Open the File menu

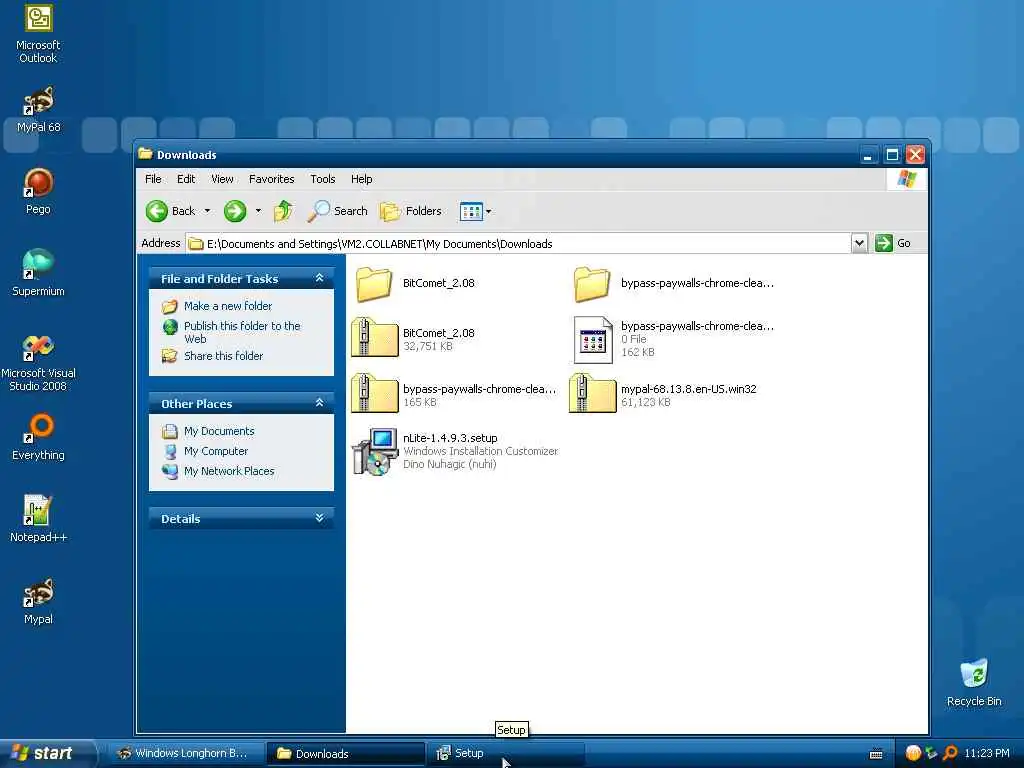(x=153, y=179)
